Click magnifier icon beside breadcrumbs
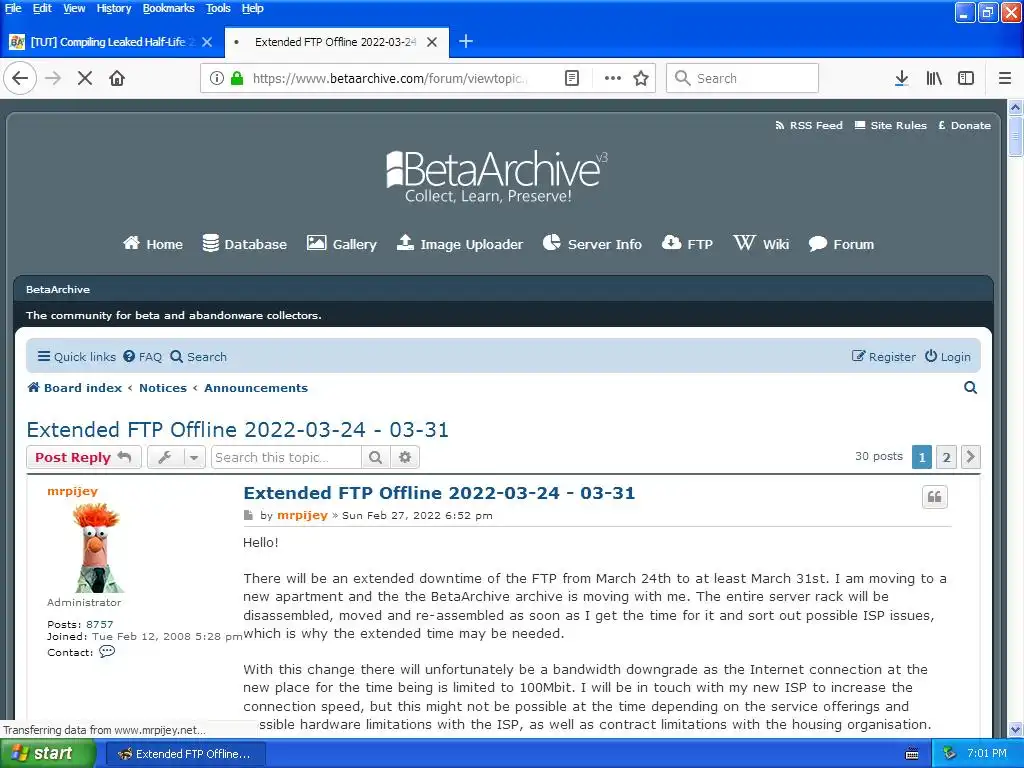 pyautogui.click(x=970, y=388)
